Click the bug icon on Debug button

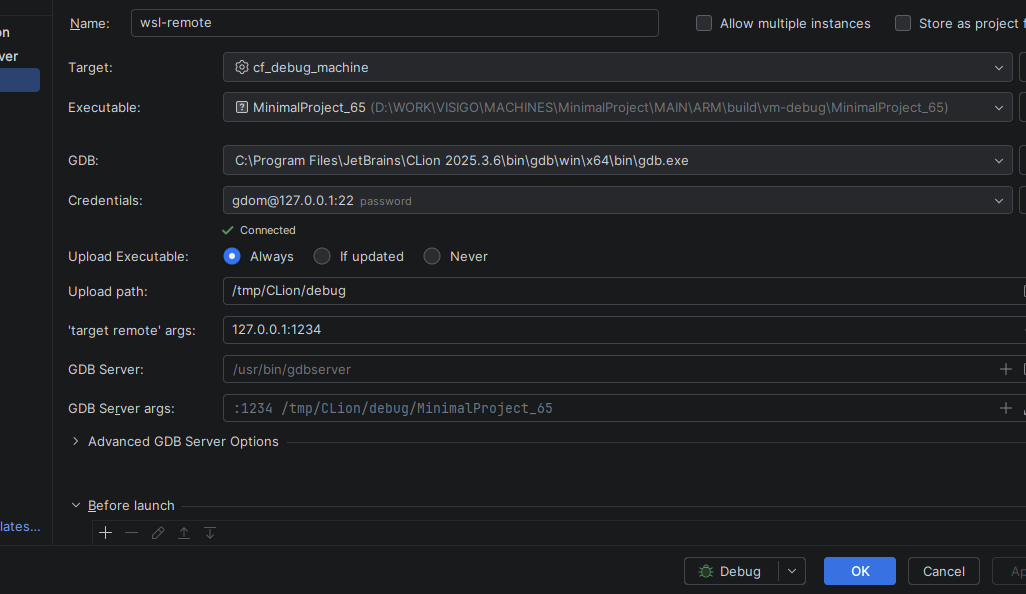coord(705,571)
